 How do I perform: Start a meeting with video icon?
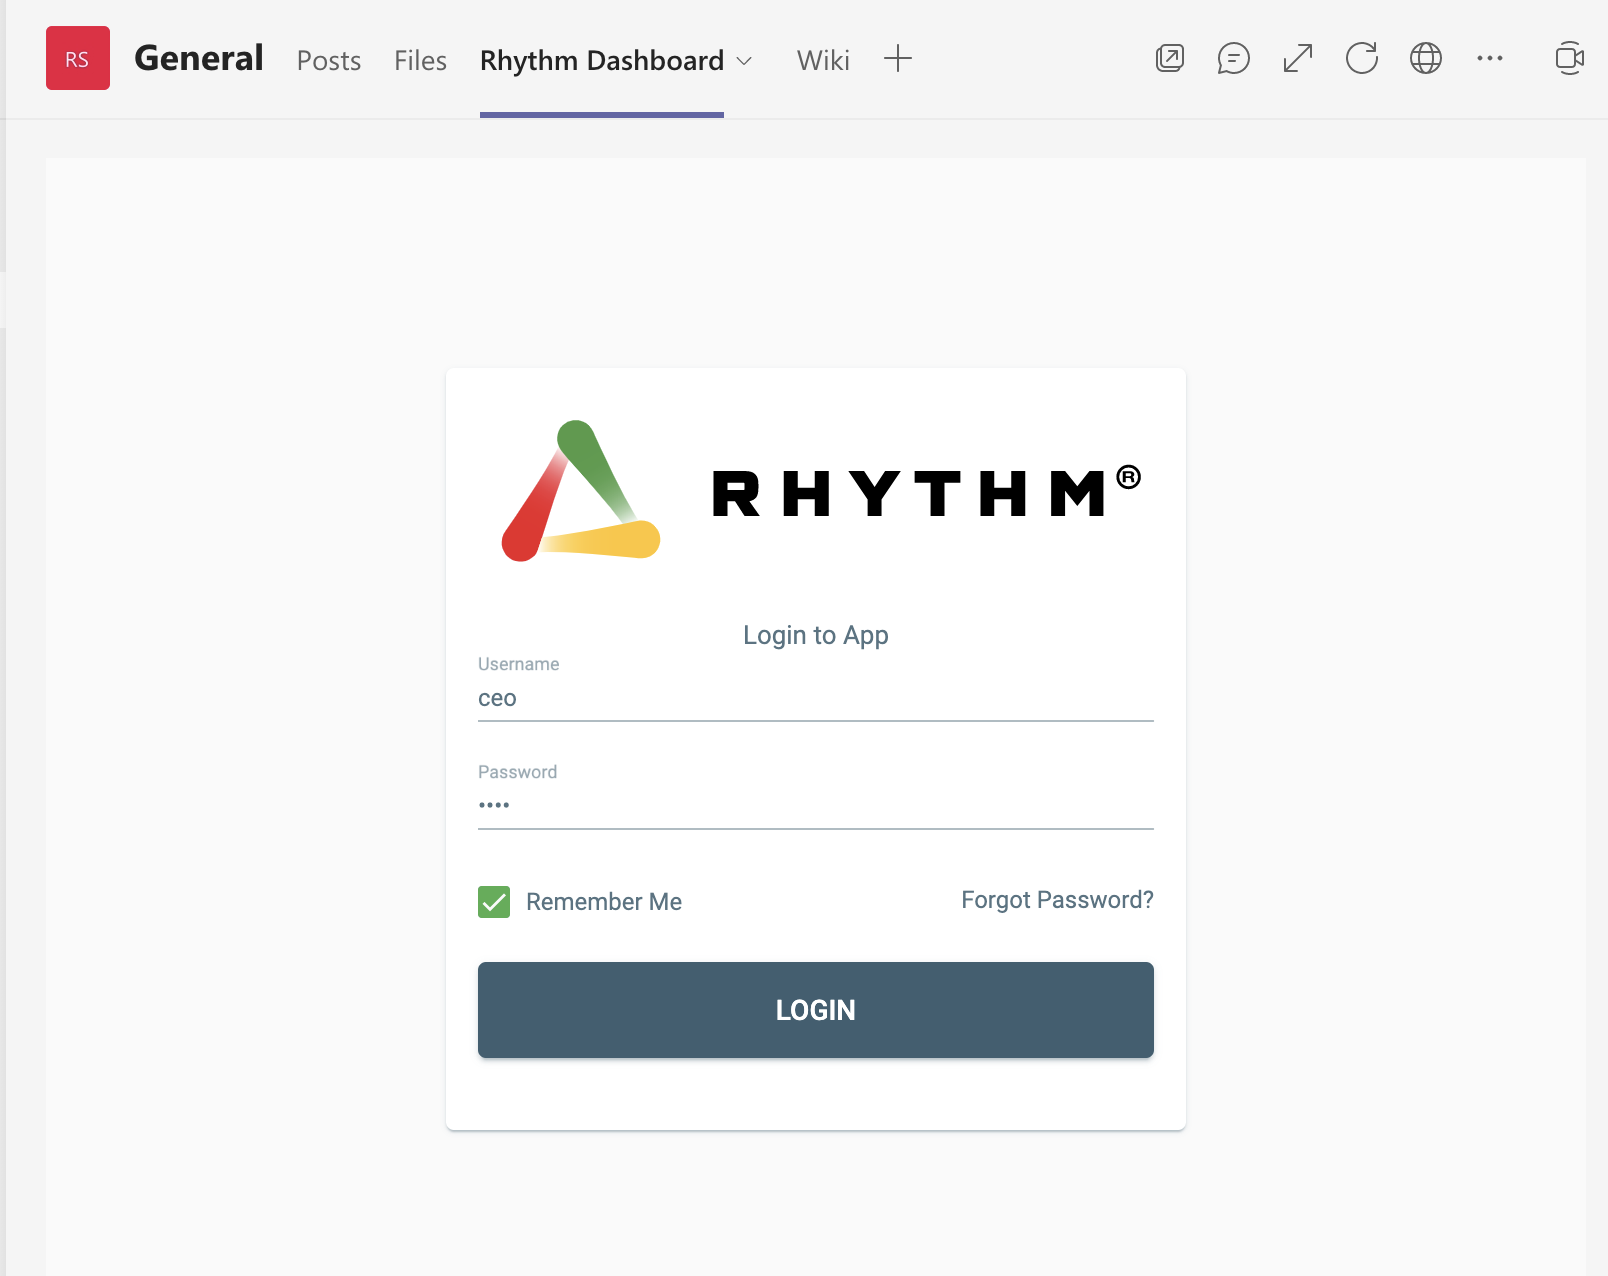[x=1570, y=58]
